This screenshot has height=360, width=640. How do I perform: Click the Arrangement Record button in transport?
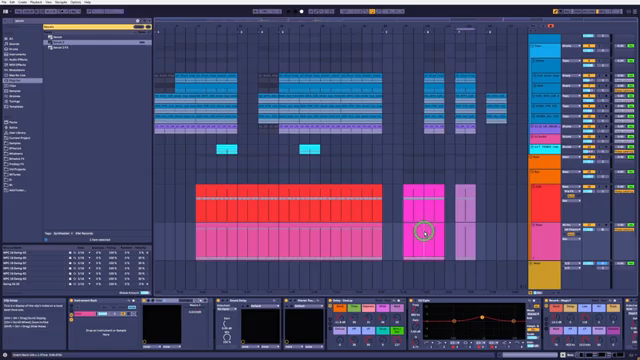tap(302, 11)
